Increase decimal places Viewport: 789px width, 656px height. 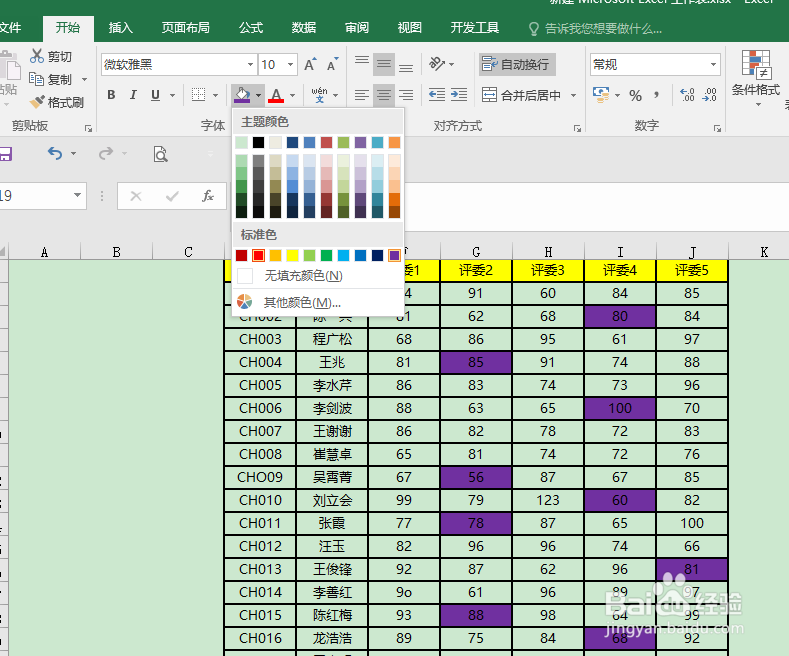687,95
